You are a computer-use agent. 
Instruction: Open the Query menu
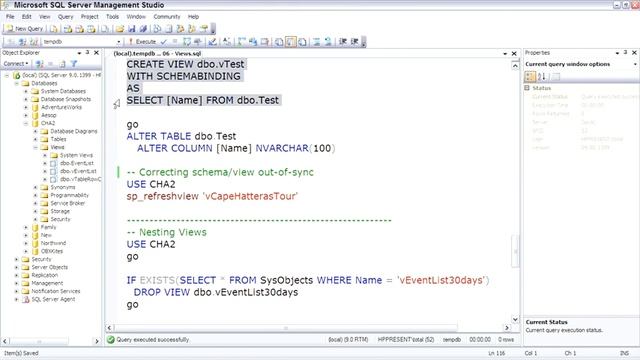pyautogui.click(x=65, y=17)
